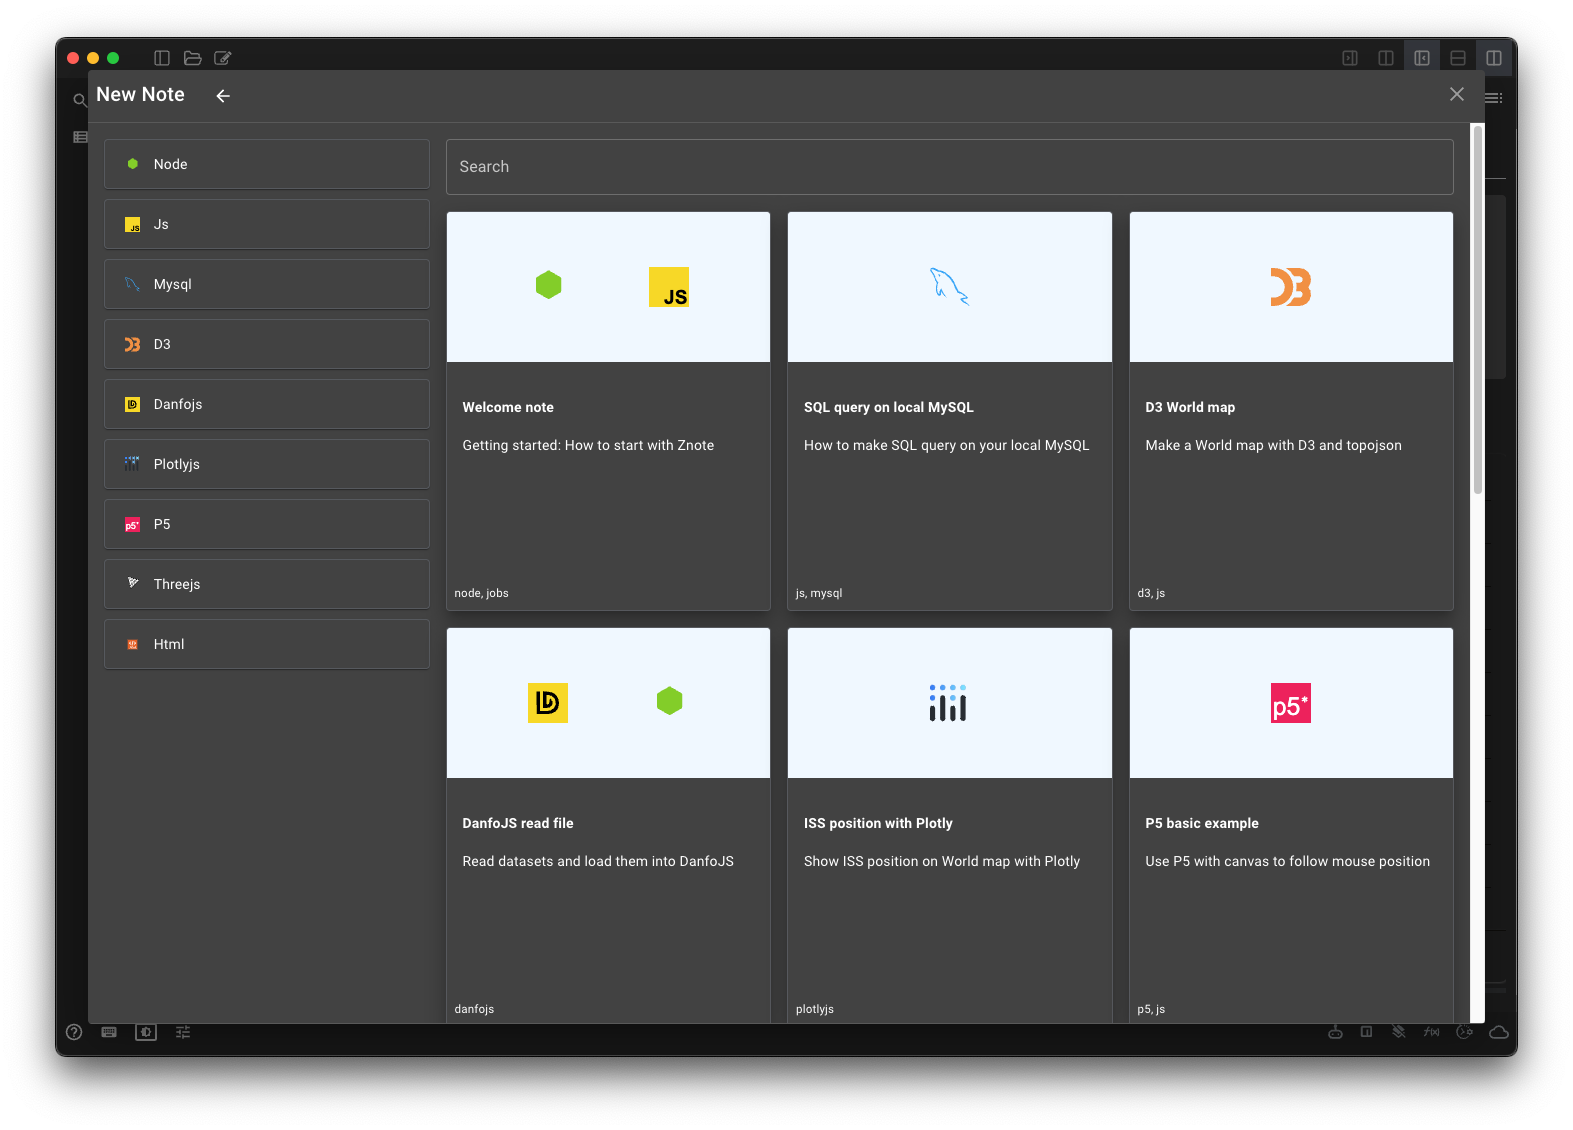Screen dimensions: 1573x1130
Task: Select the rightmost split layout icon in title bar
Action: click(1494, 58)
